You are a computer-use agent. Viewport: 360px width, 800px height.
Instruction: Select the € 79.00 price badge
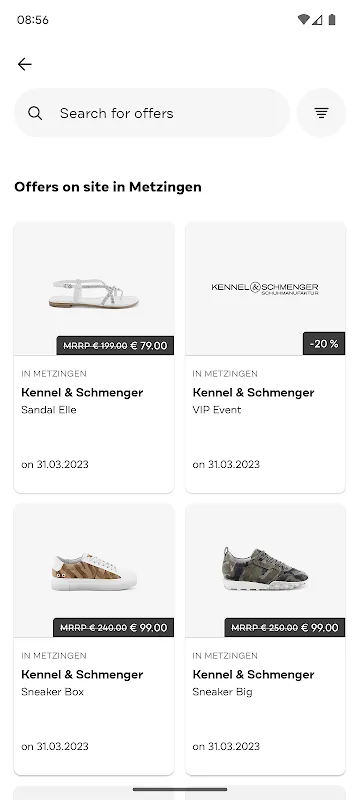pyautogui.click(x=115, y=345)
